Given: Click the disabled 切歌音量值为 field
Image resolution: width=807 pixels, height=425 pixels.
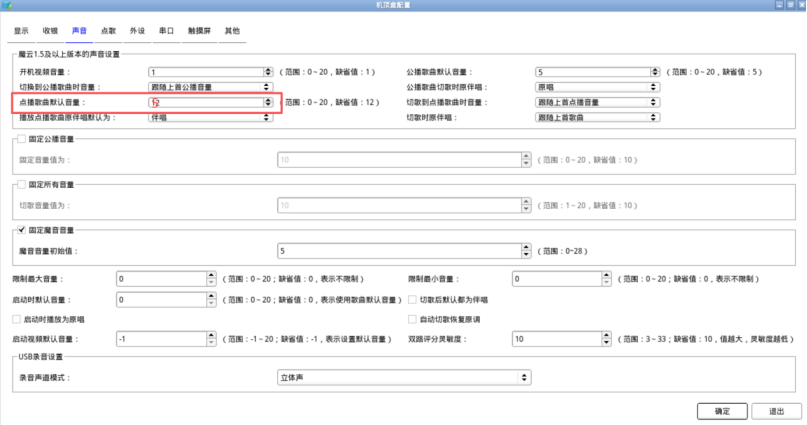Looking at the screenshot, I should coord(399,205).
